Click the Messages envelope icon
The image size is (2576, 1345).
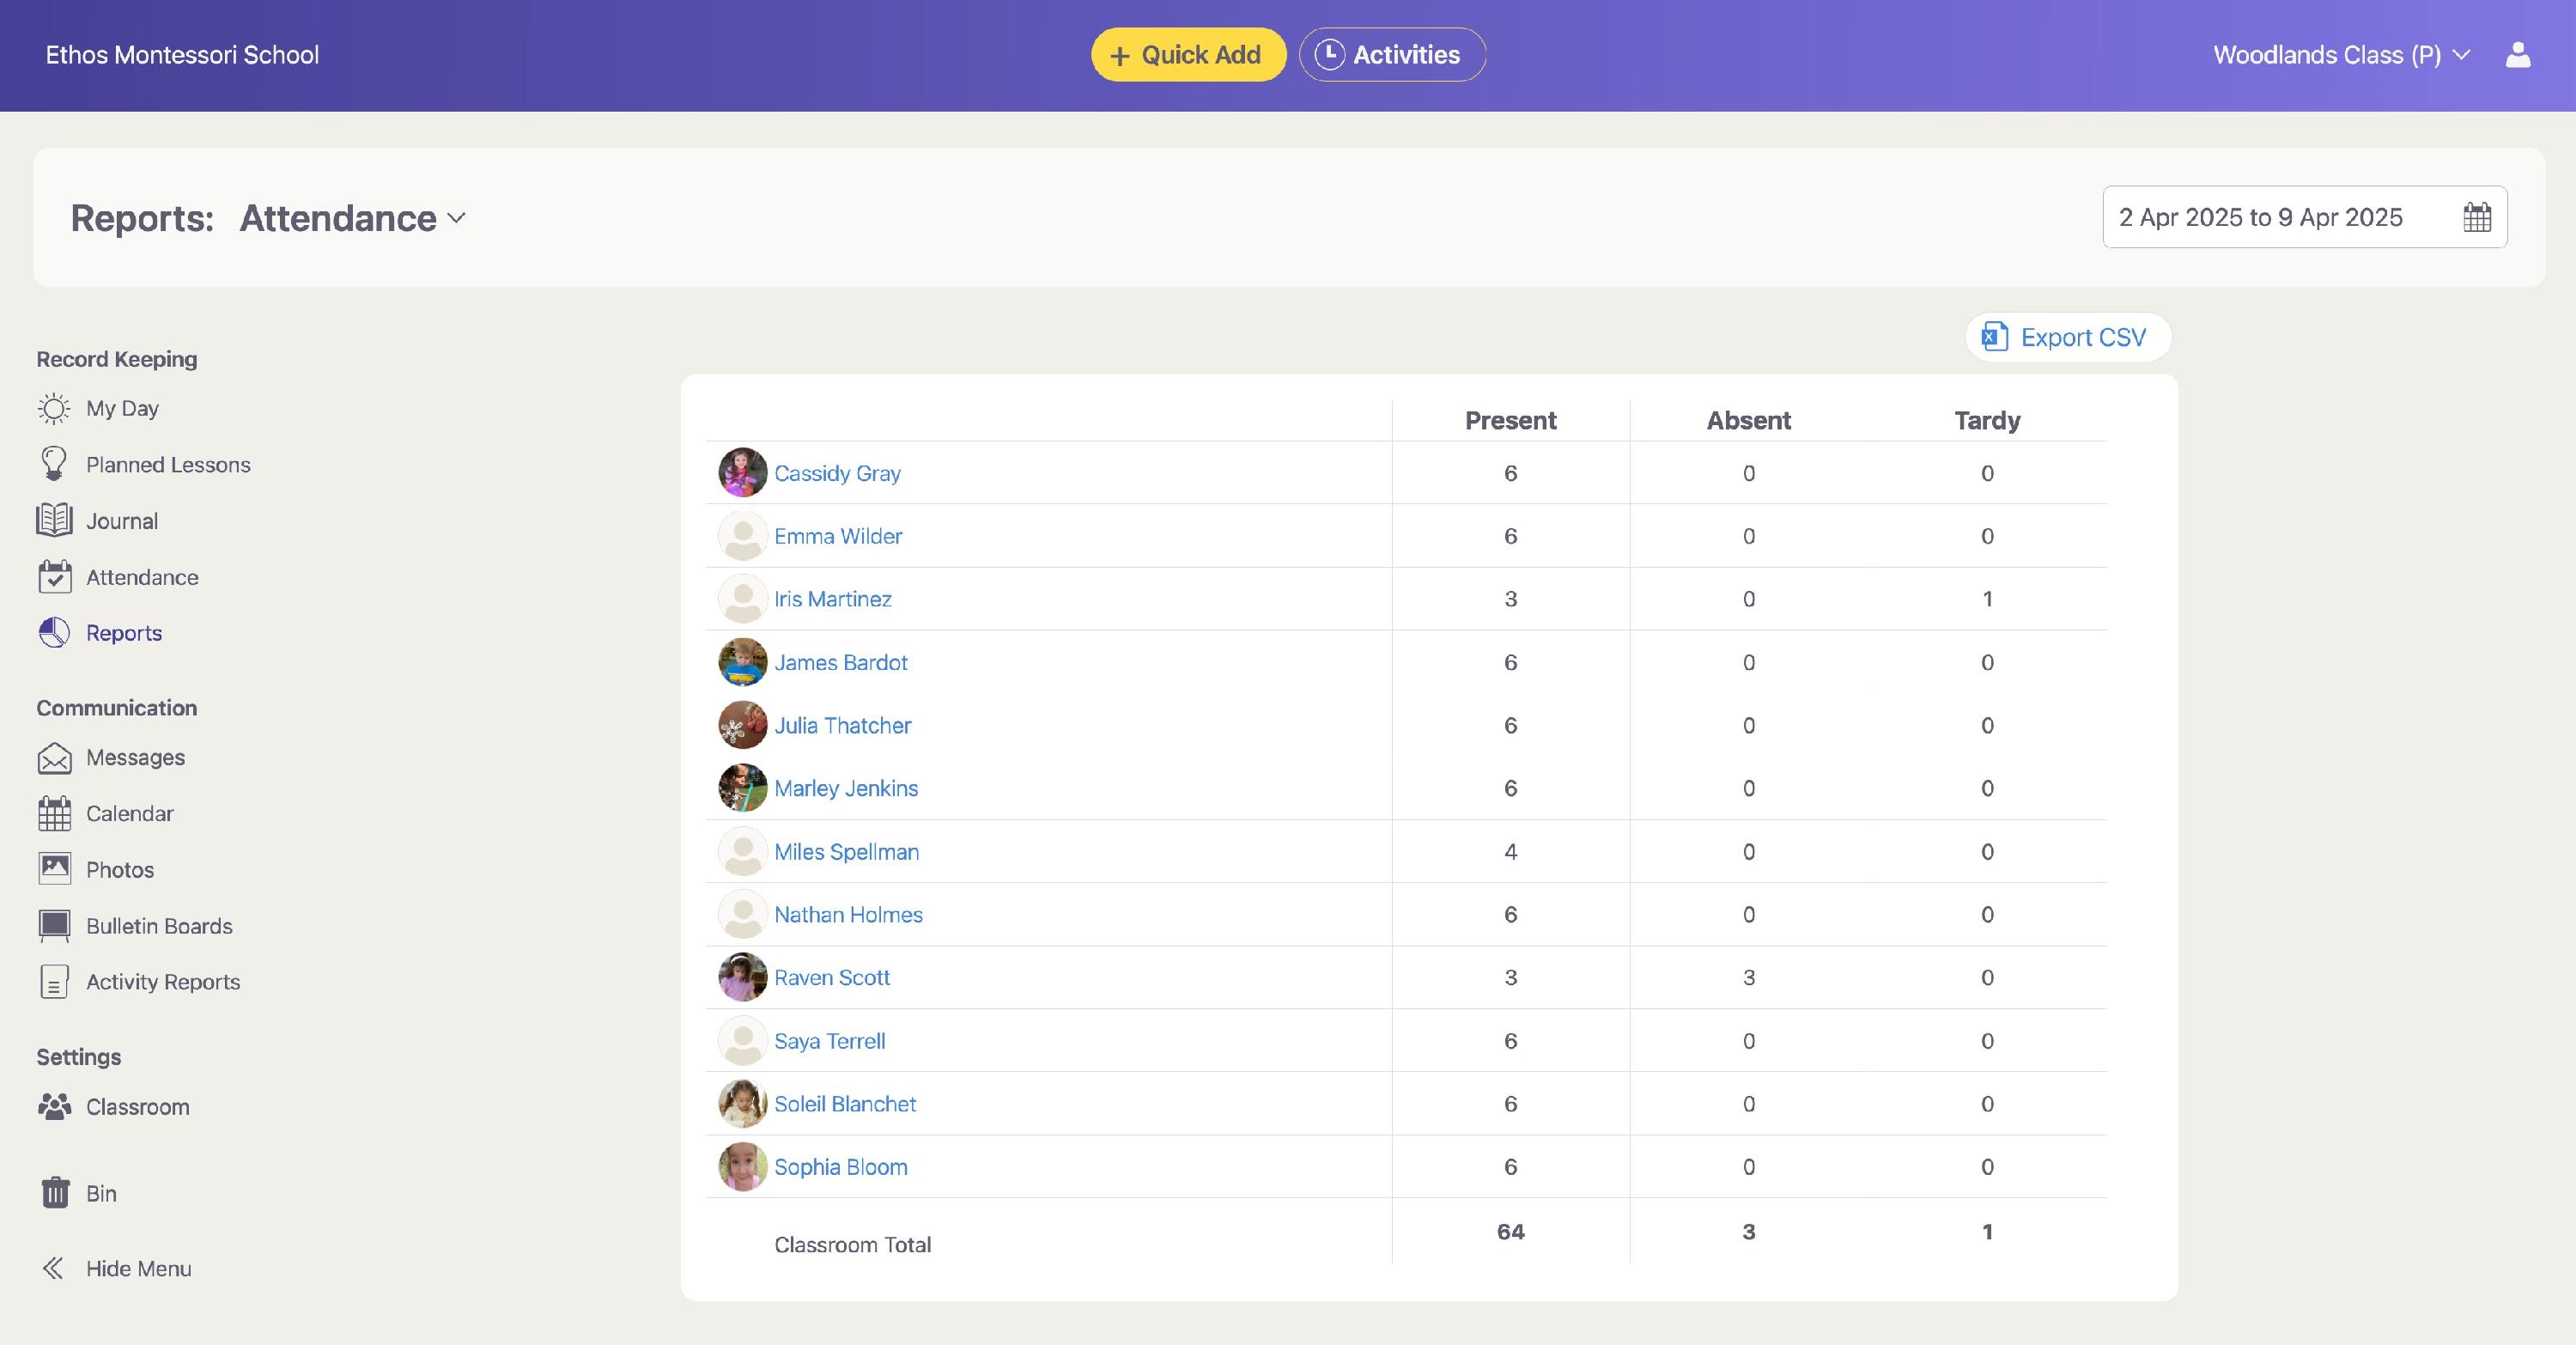pos(54,758)
